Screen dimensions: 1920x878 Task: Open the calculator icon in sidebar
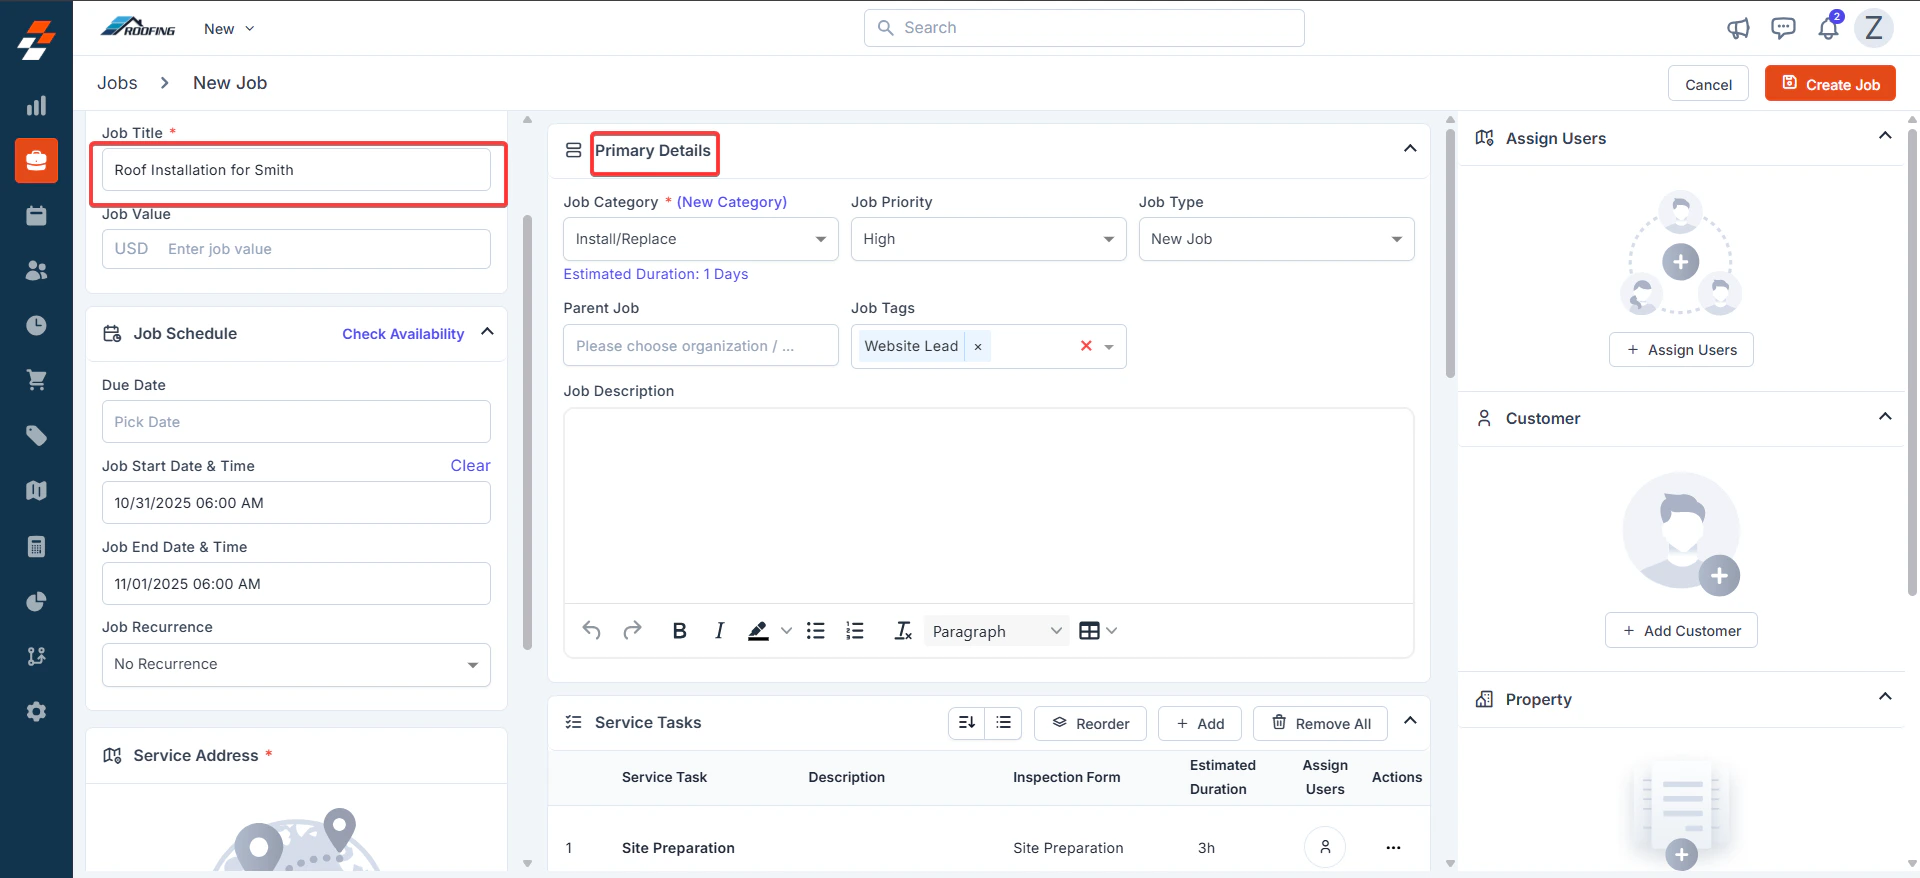(36, 546)
